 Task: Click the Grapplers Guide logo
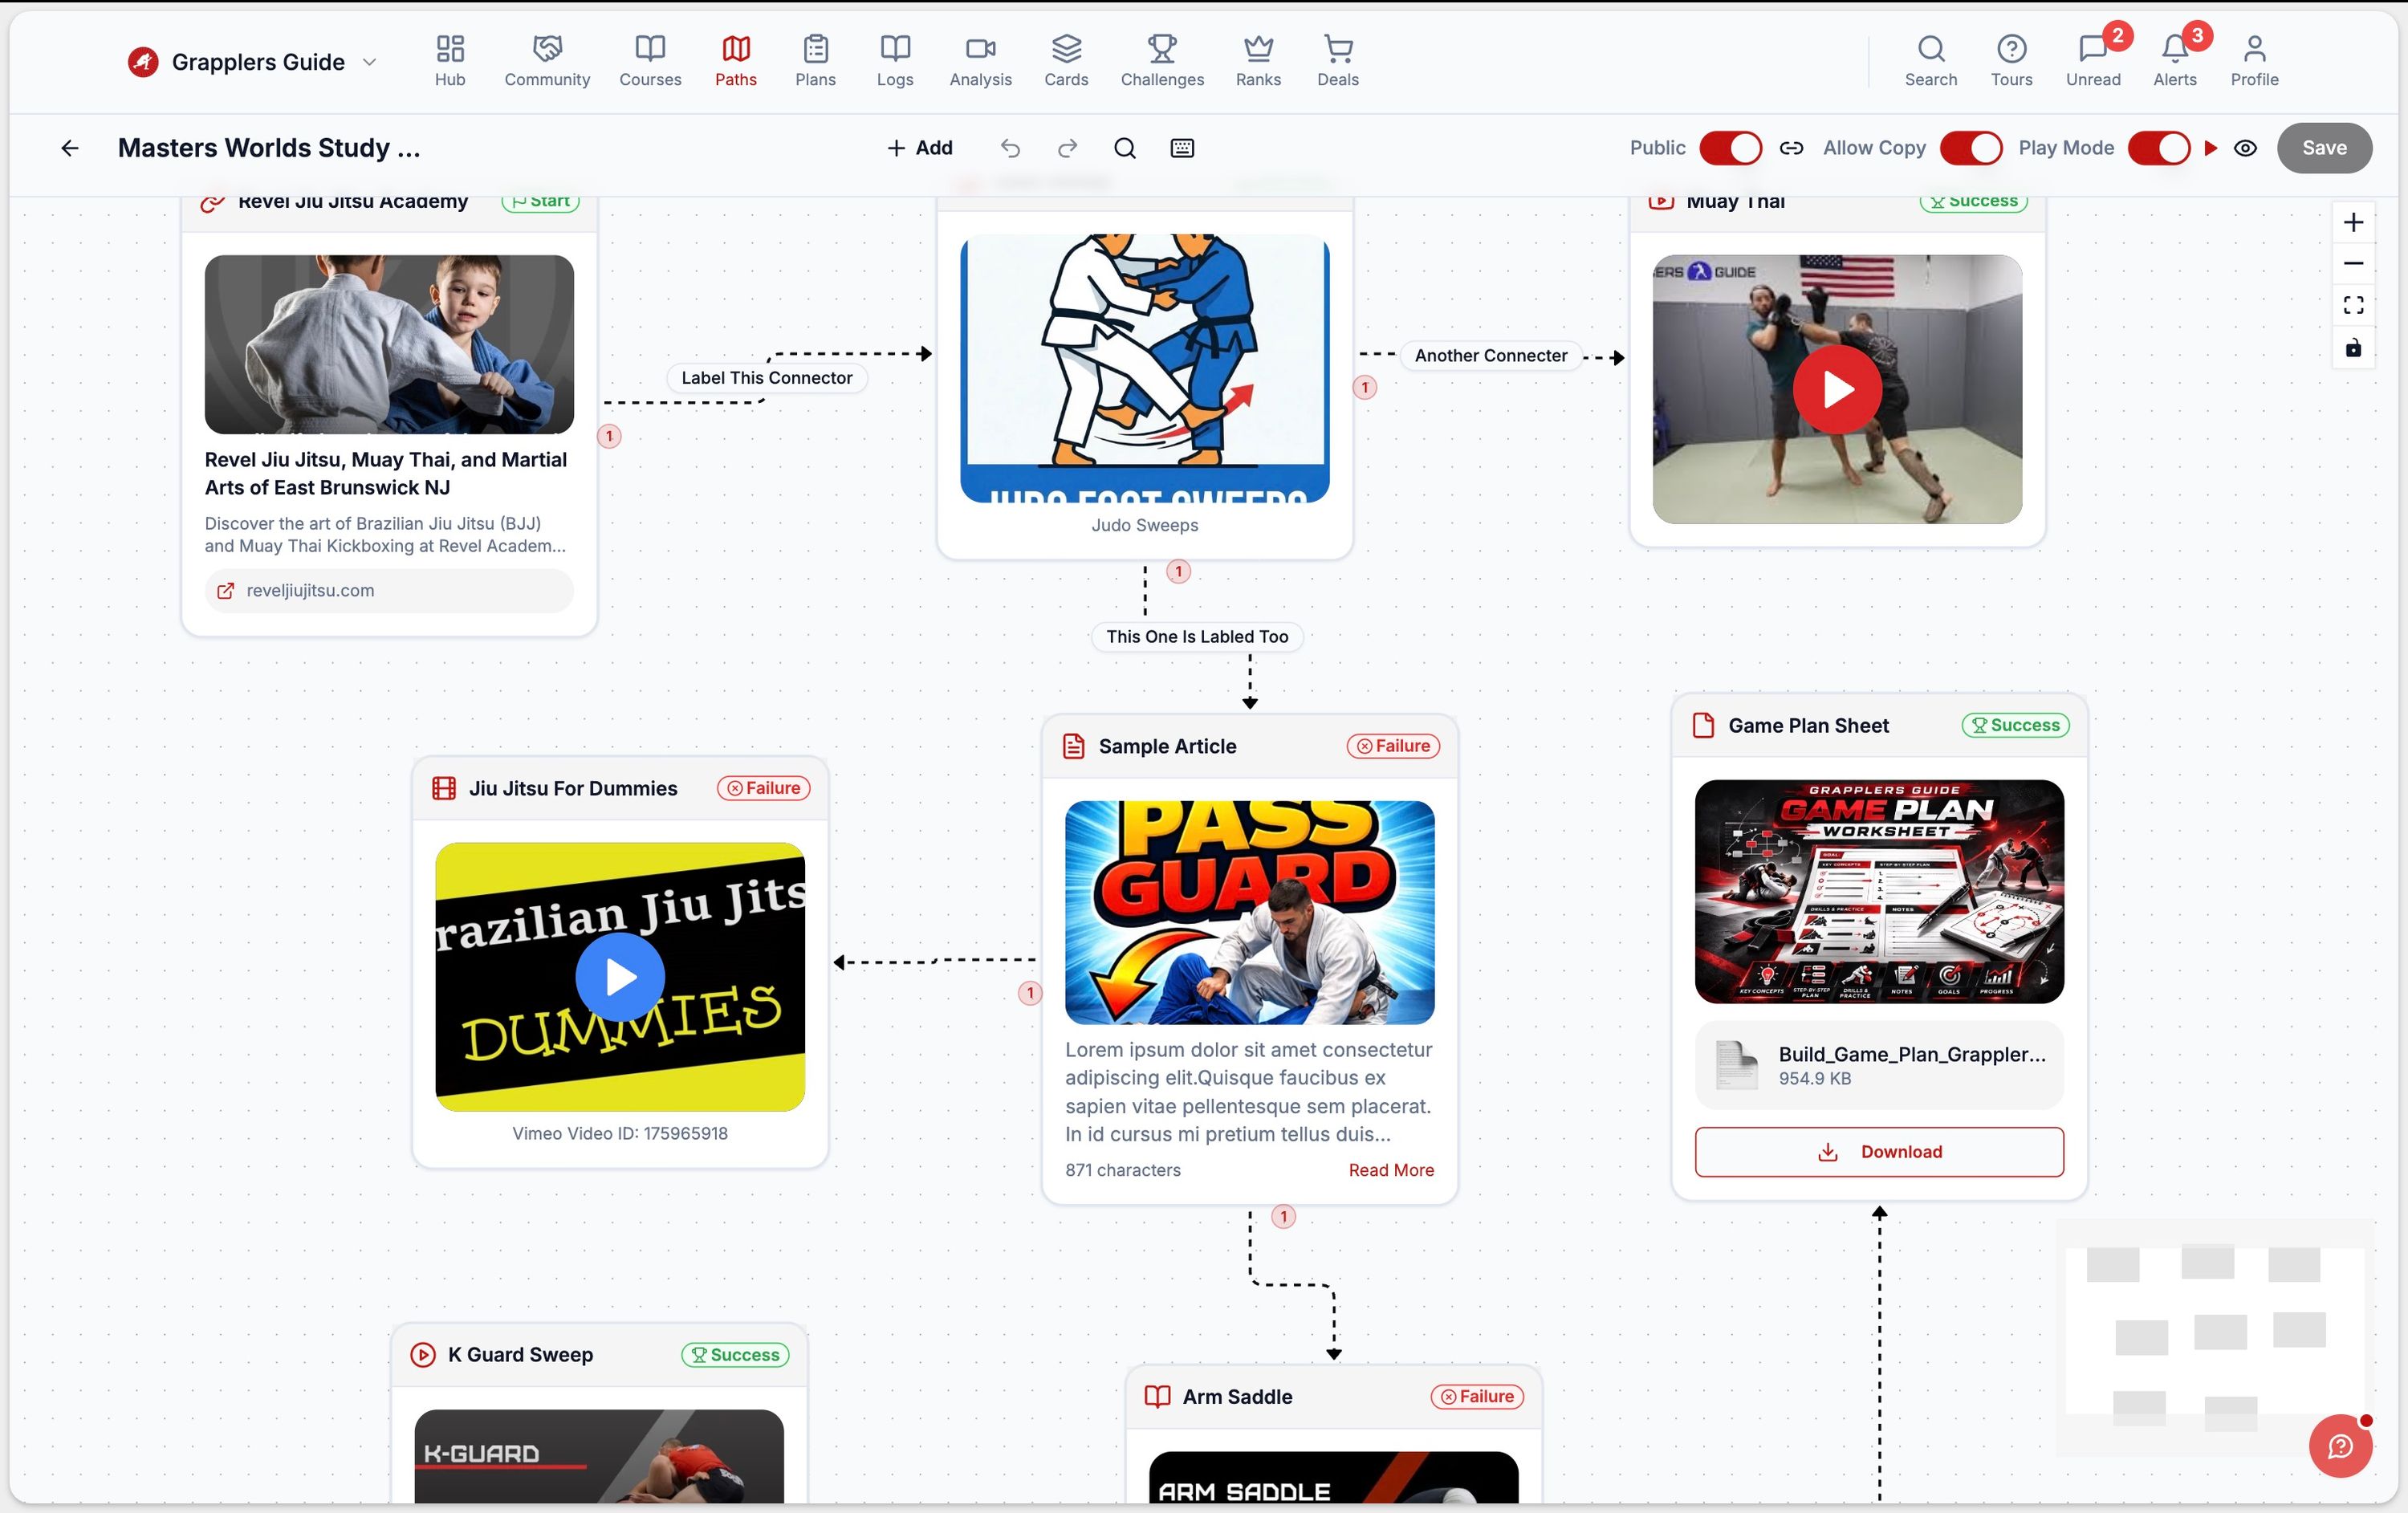coord(143,62)
